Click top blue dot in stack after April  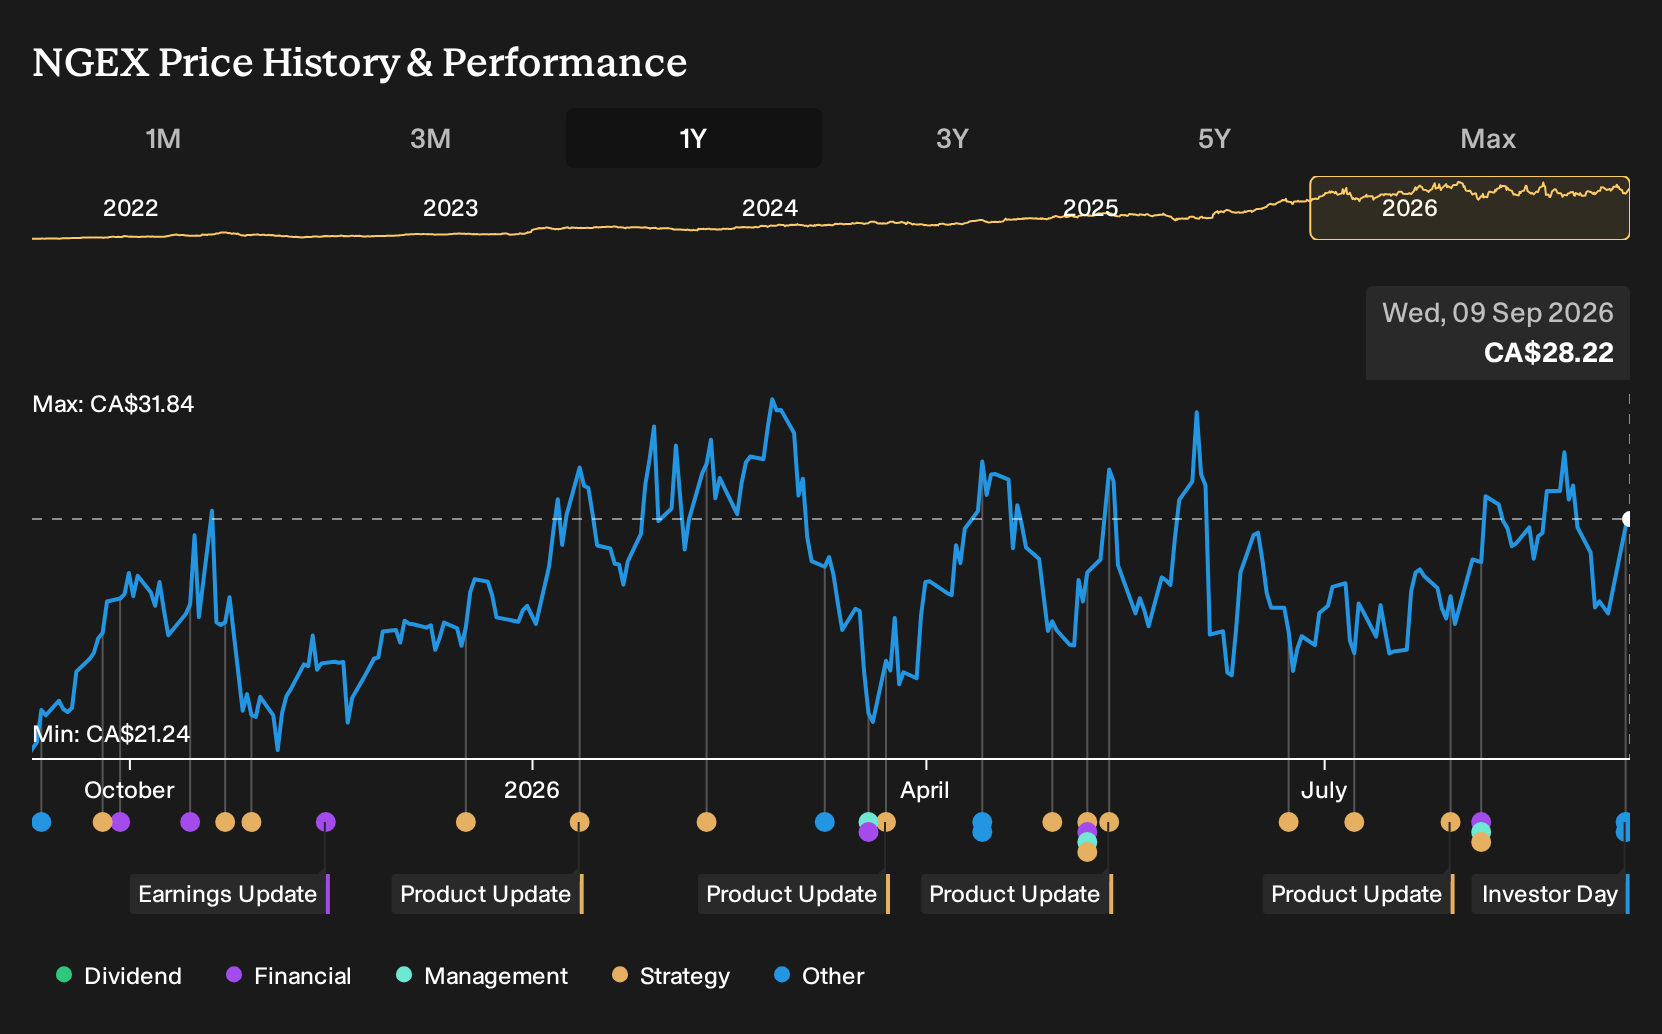[982, 821]
